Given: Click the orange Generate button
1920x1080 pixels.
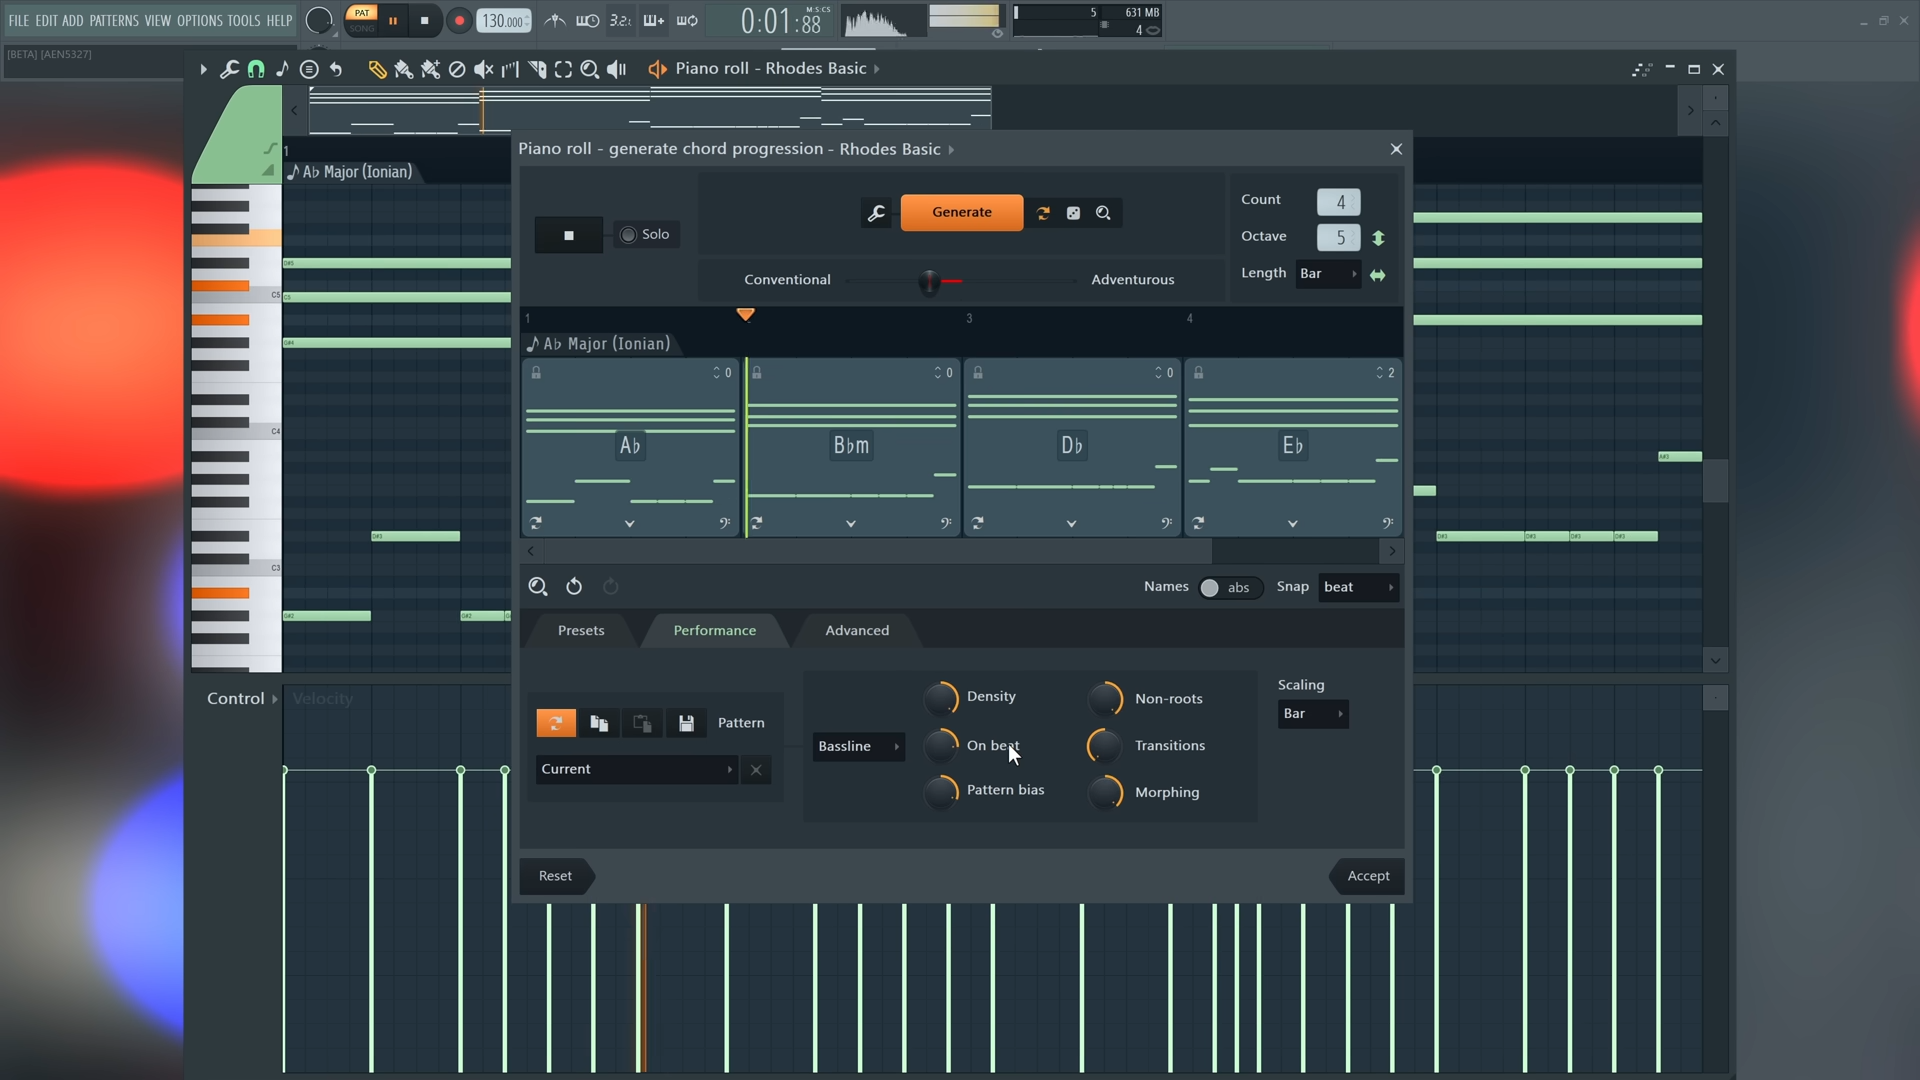Looking at the screenshot, I should 962,212.
